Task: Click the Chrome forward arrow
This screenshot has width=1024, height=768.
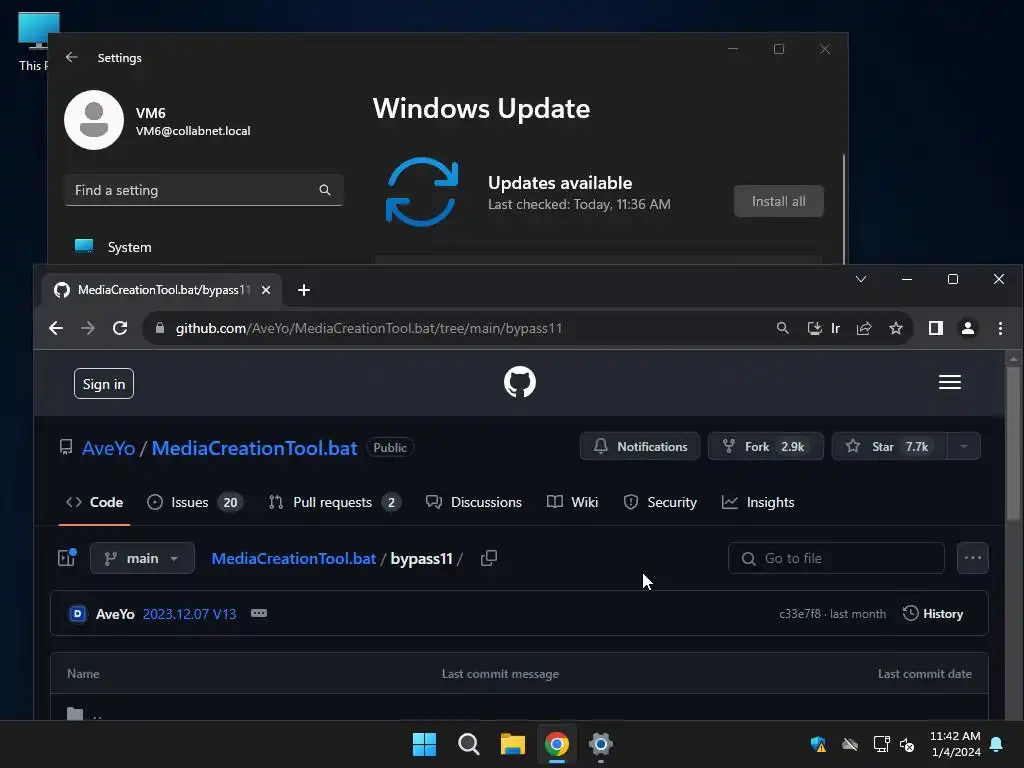Action: click(88, 328)
